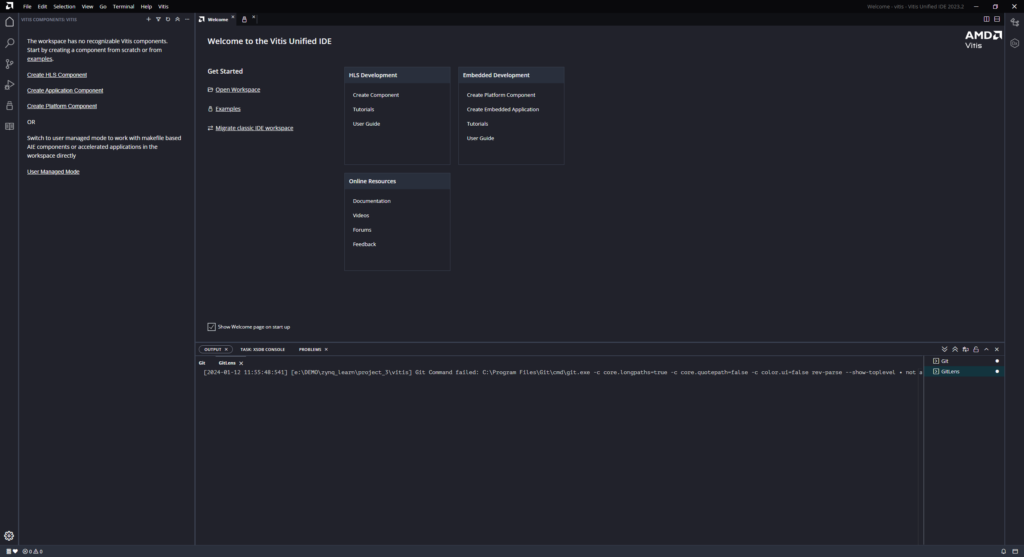Viewport: 1024px width, 557px height.
Task: Click Create HLS Component link
Action: [57, 75]
